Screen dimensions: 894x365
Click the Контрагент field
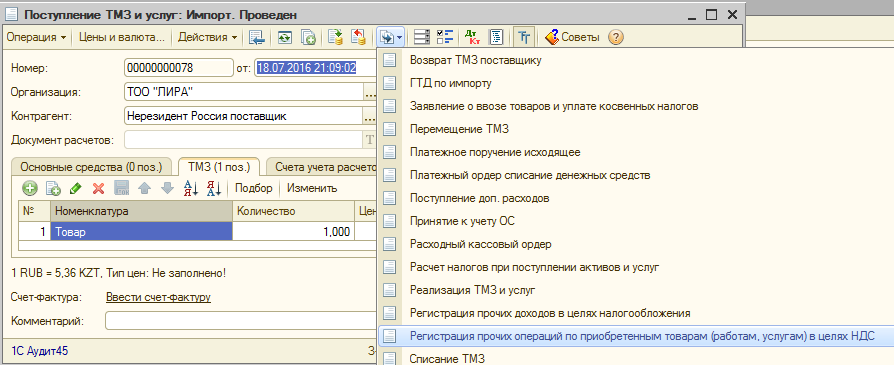(243, 116)
